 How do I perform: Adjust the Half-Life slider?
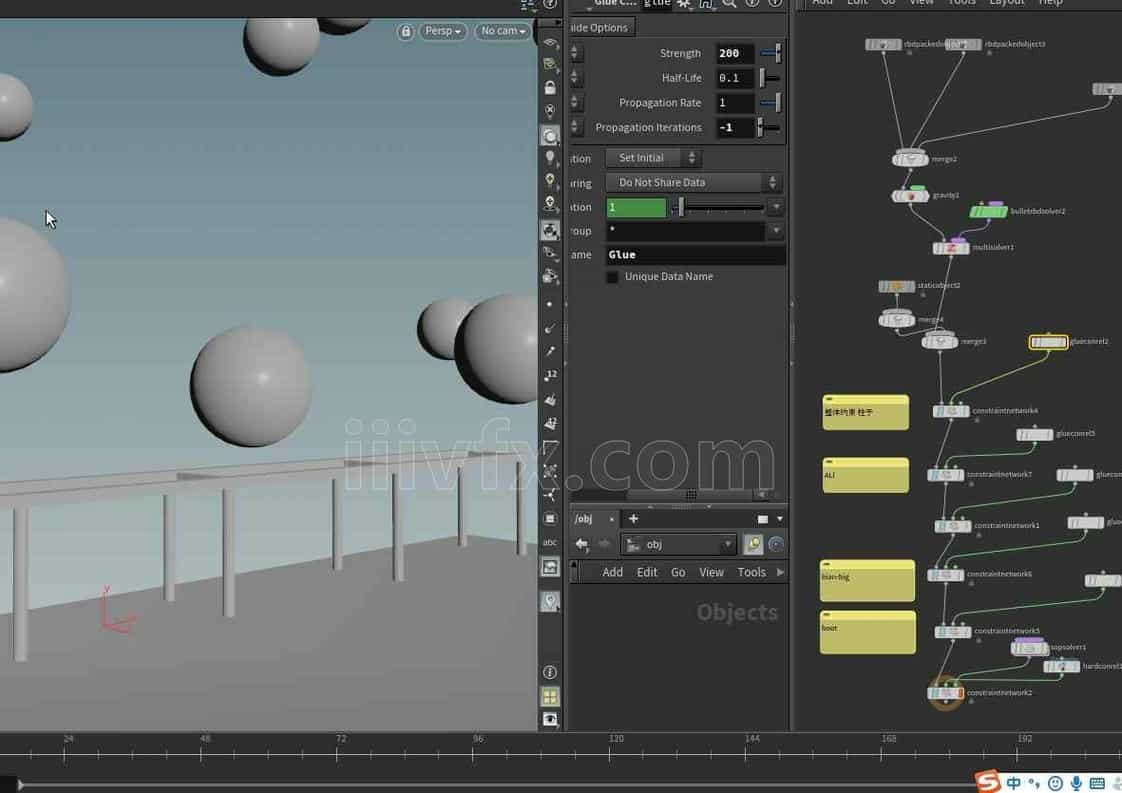pos(770,78)
